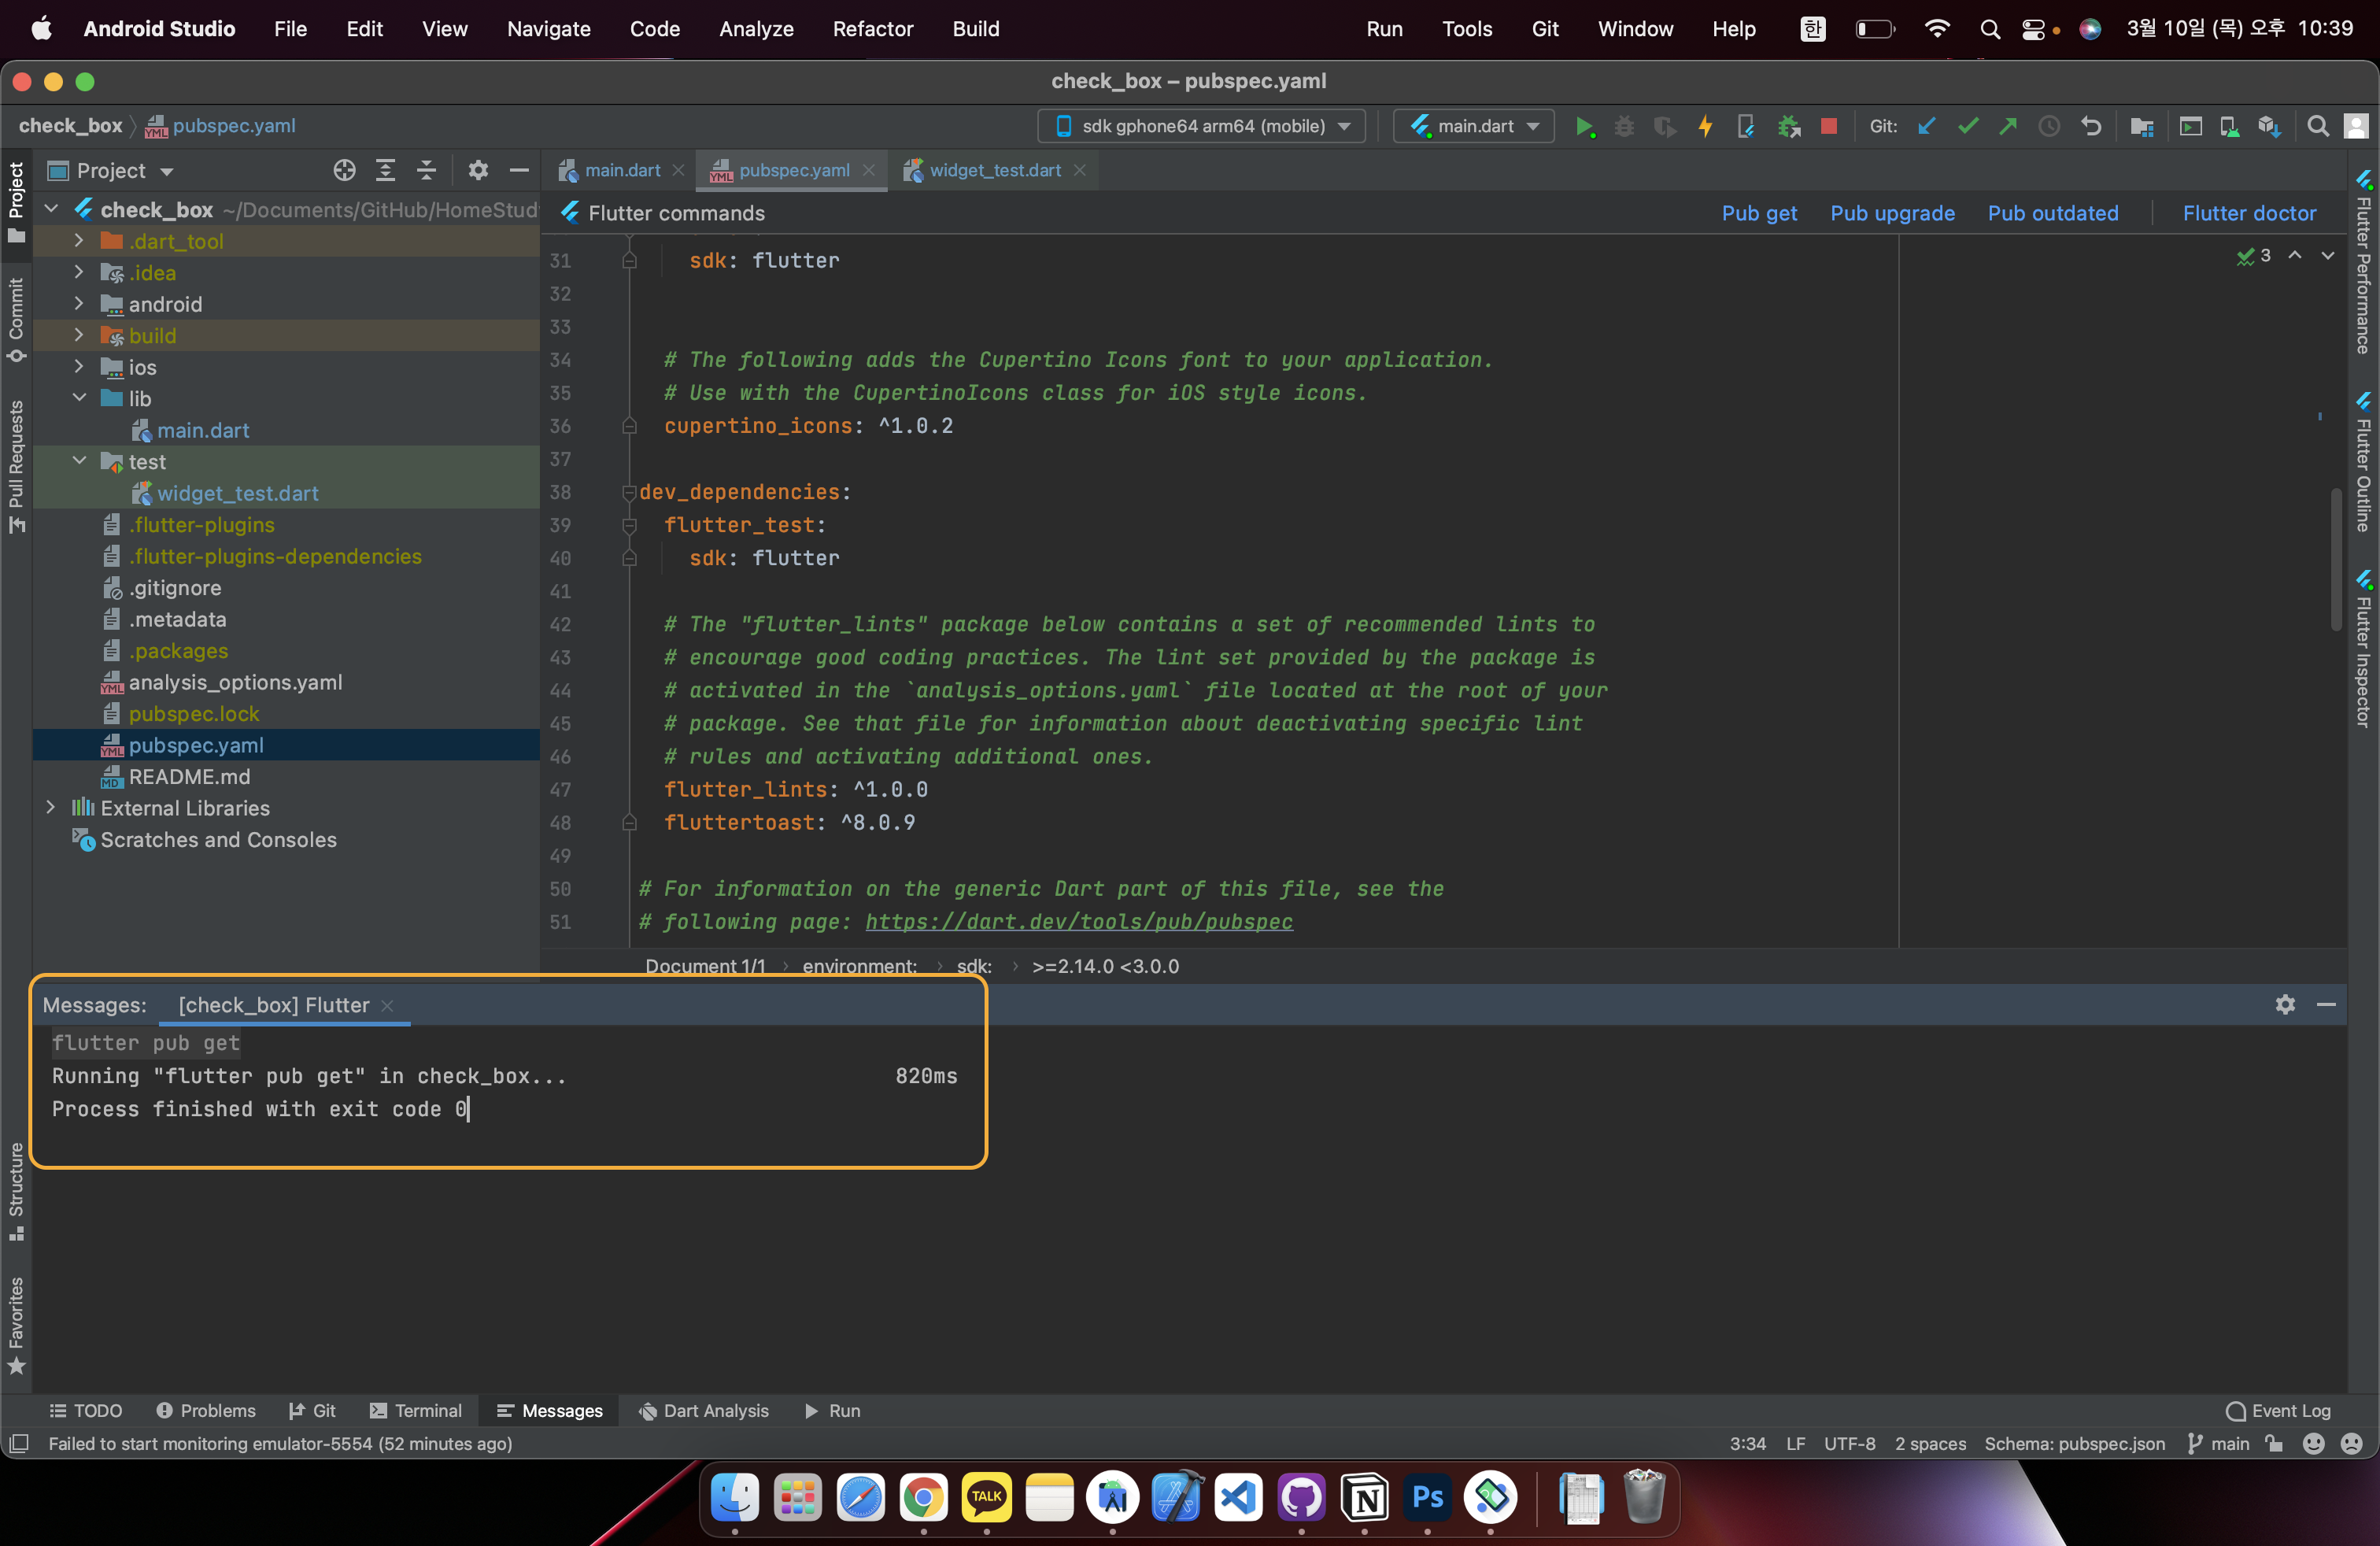Click Select Opened File target icon
The width and height of the screenshot is (2380, 1546).
[x=344, y=171]
